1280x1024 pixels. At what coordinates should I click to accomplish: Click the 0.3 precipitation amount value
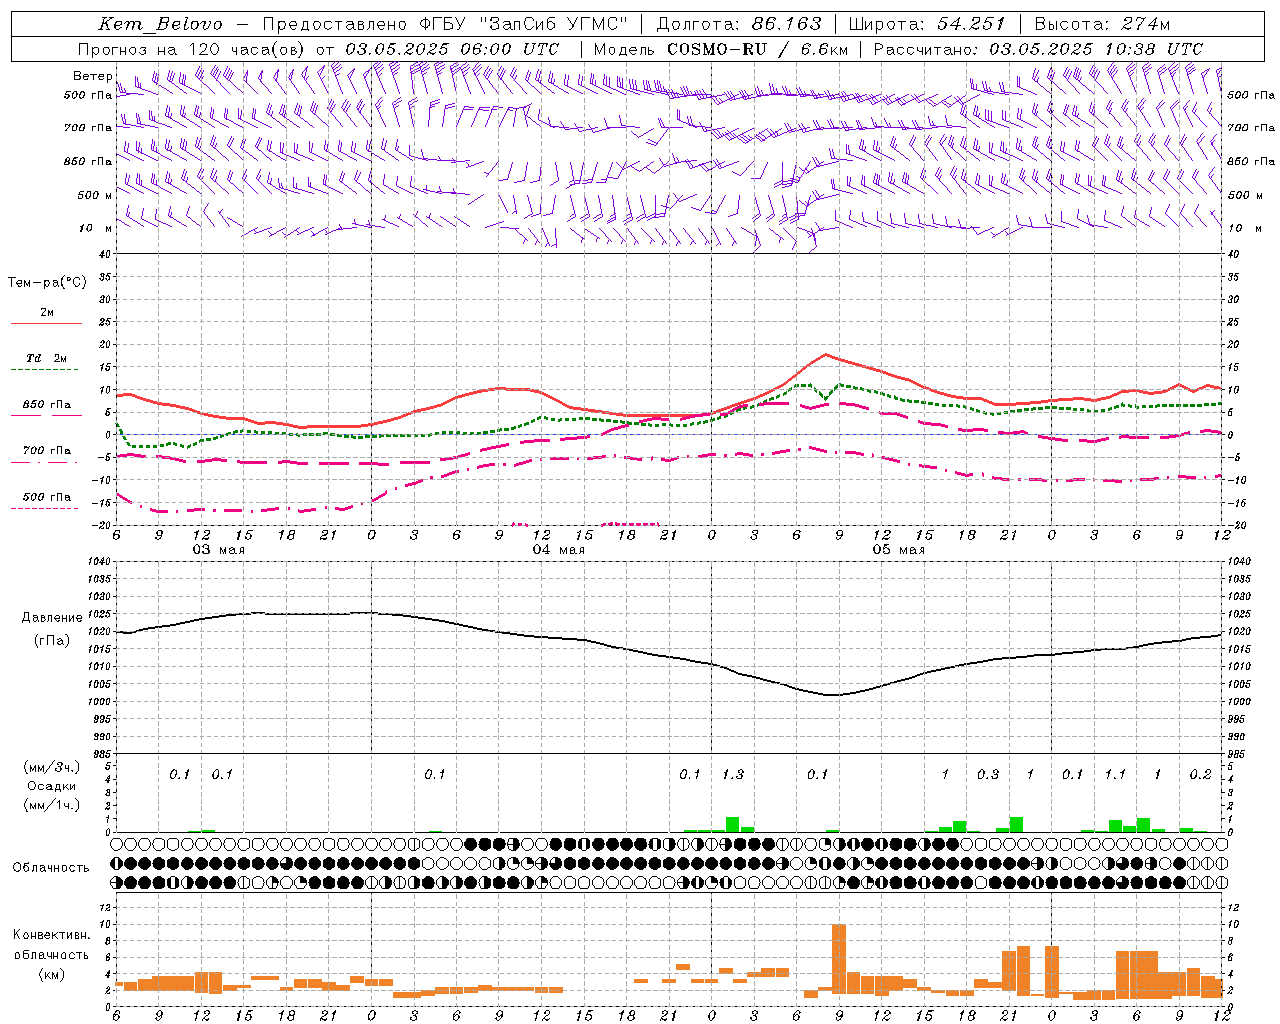tap(987, 775)
